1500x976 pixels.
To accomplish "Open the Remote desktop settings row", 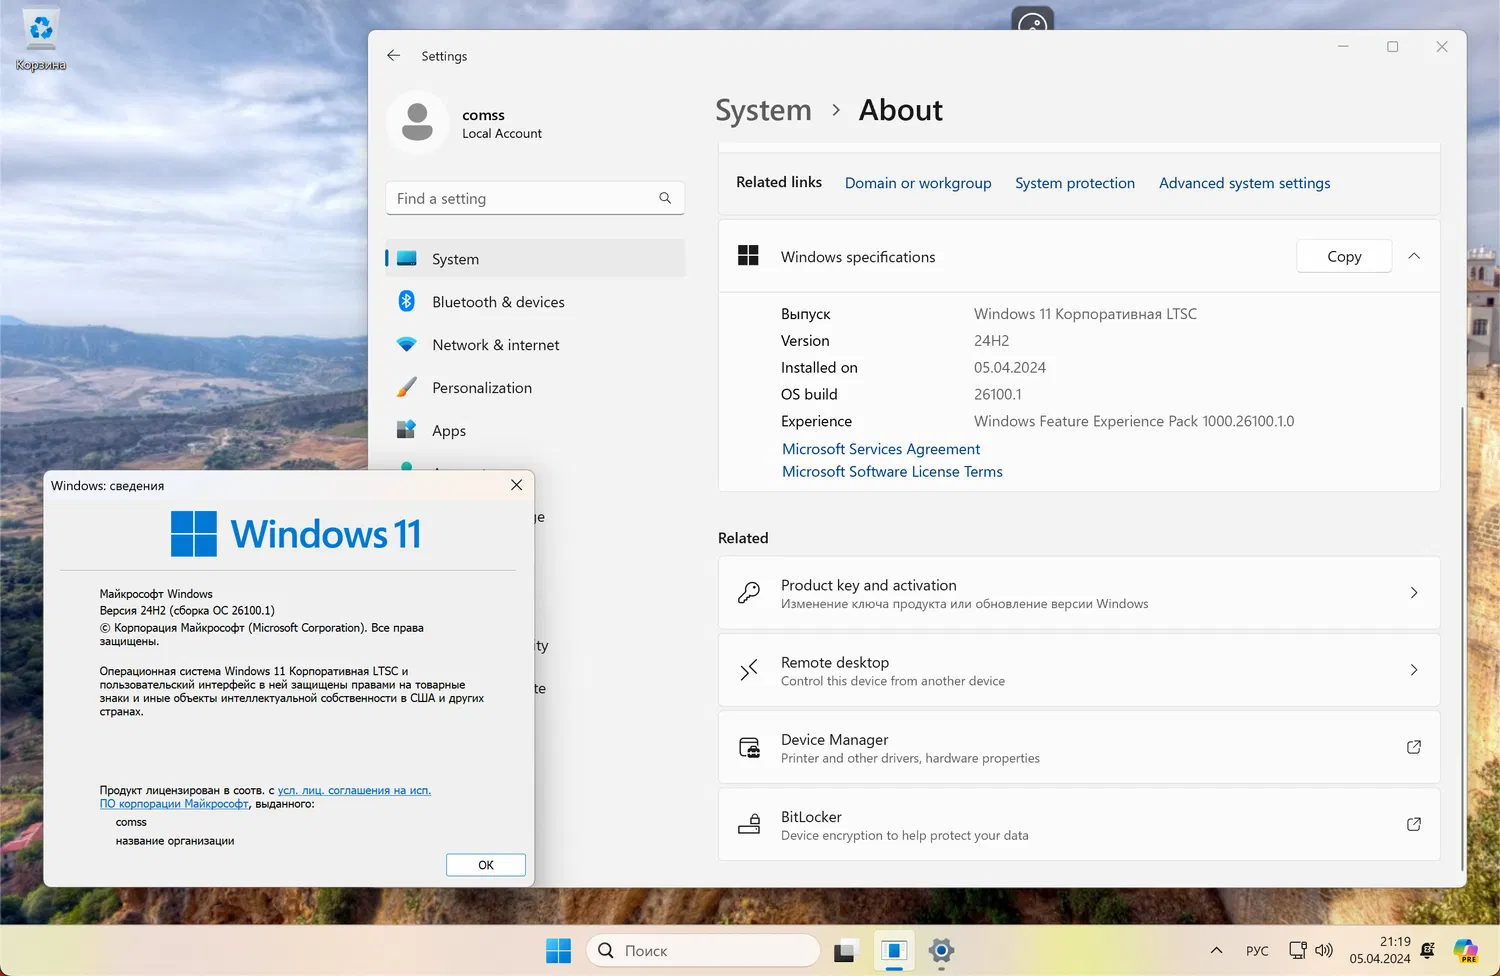I will [1078, 670].
